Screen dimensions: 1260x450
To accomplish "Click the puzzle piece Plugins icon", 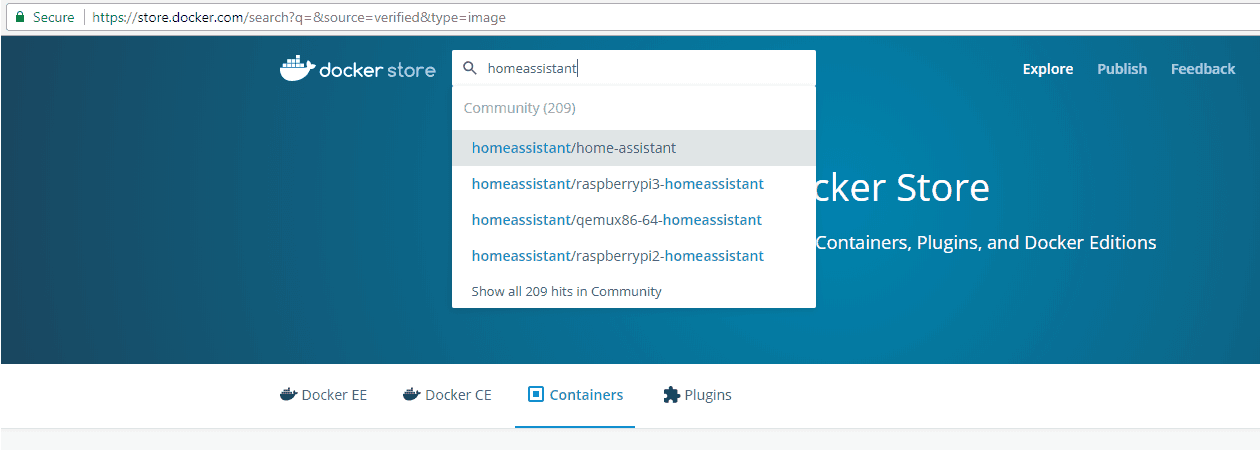I will tap(671, 395).
